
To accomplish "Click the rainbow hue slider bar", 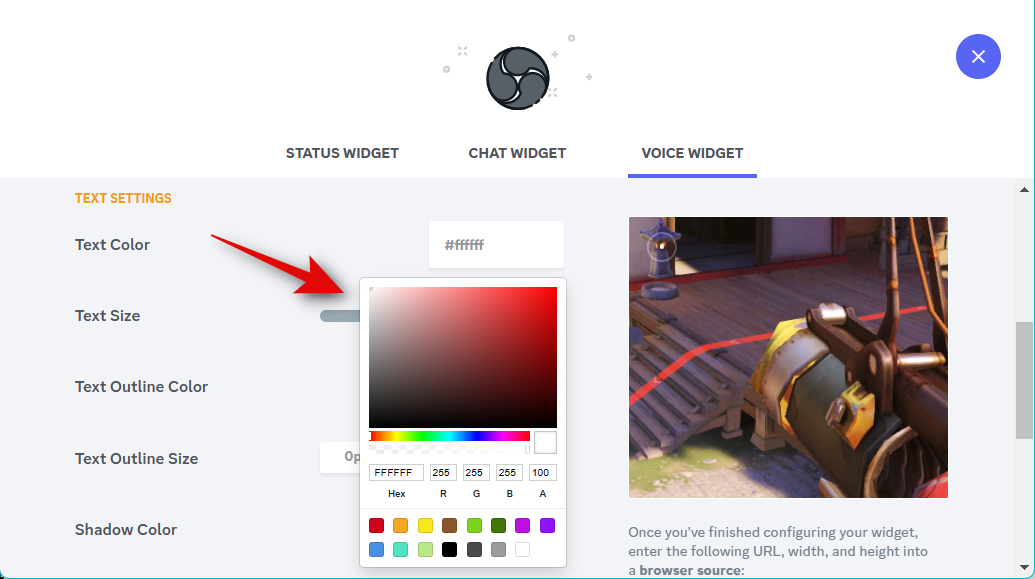I will (450, 436).
